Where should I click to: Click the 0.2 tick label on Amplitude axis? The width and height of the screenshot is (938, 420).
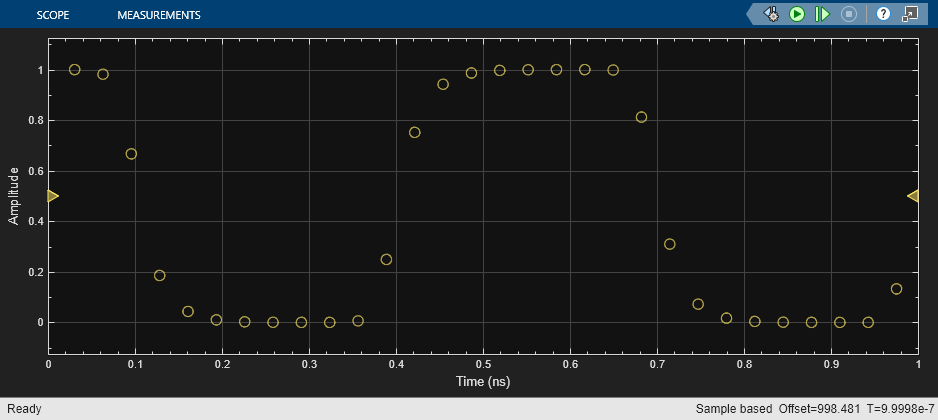pos(35,272)
